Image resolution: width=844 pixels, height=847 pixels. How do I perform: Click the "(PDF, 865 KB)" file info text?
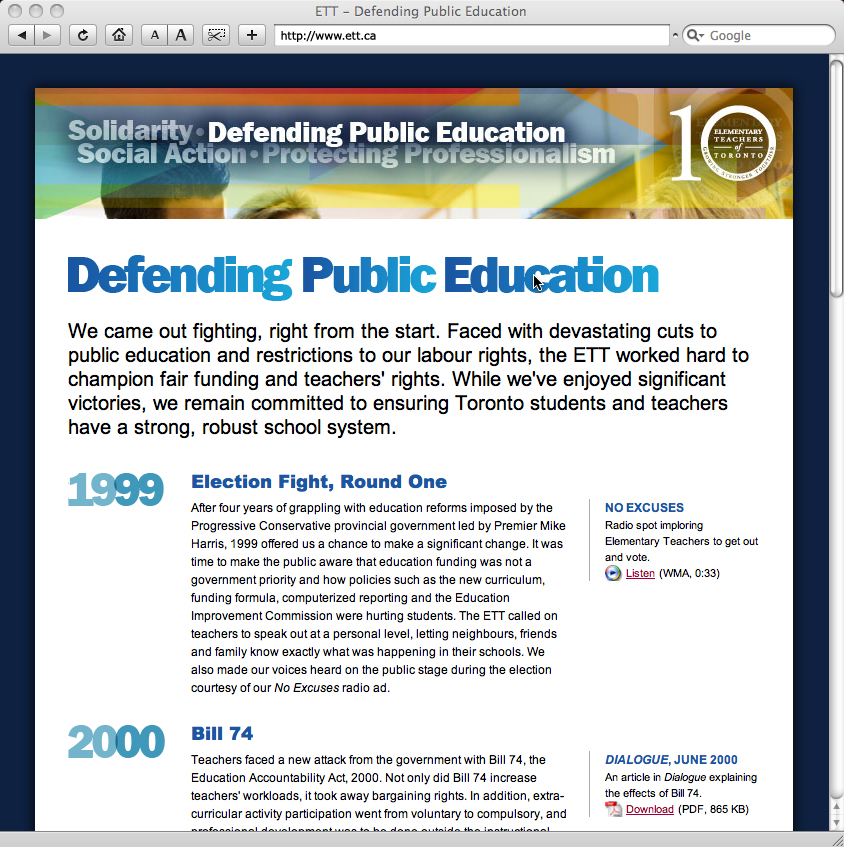click(713, 809)
